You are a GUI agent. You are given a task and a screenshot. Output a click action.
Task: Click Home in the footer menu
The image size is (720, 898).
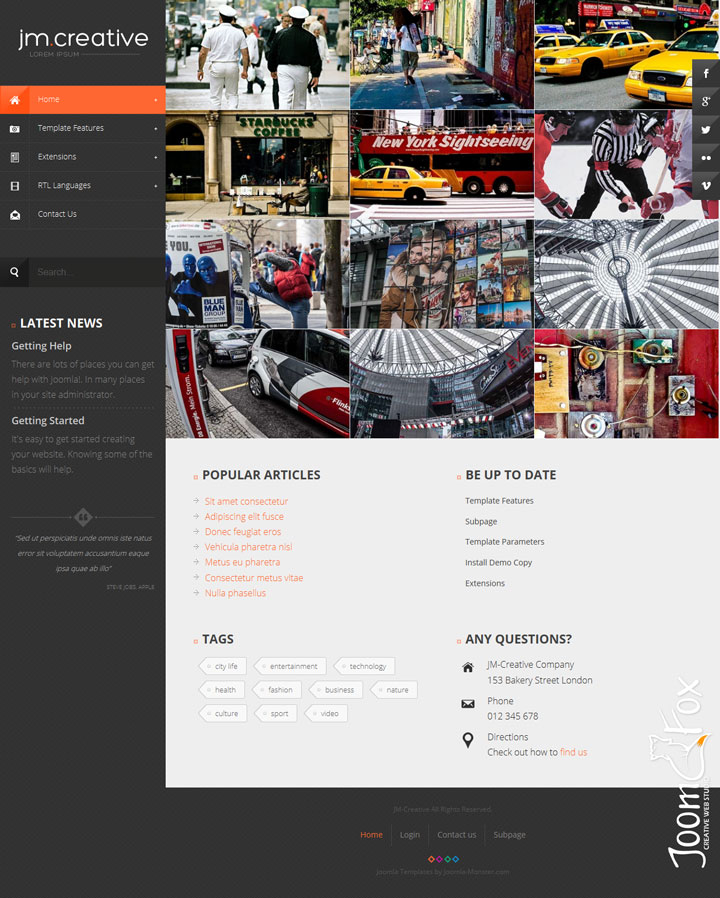(371, 834)
